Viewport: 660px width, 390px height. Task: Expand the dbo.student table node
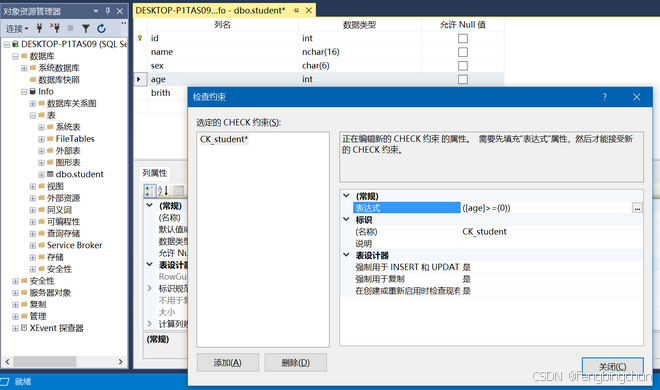pyautogui.click(x=41, y=174)
